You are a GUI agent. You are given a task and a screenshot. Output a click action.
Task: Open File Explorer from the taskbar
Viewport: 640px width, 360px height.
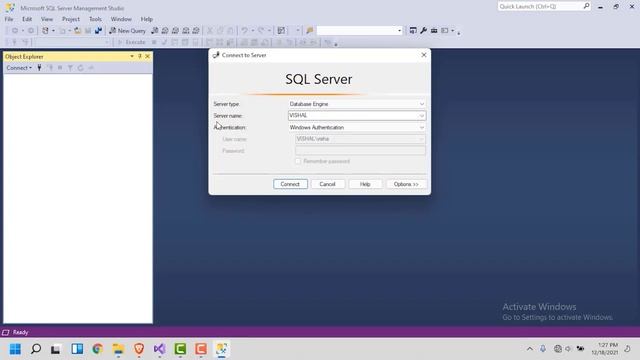pyautogui.click(x=118, y=349)
